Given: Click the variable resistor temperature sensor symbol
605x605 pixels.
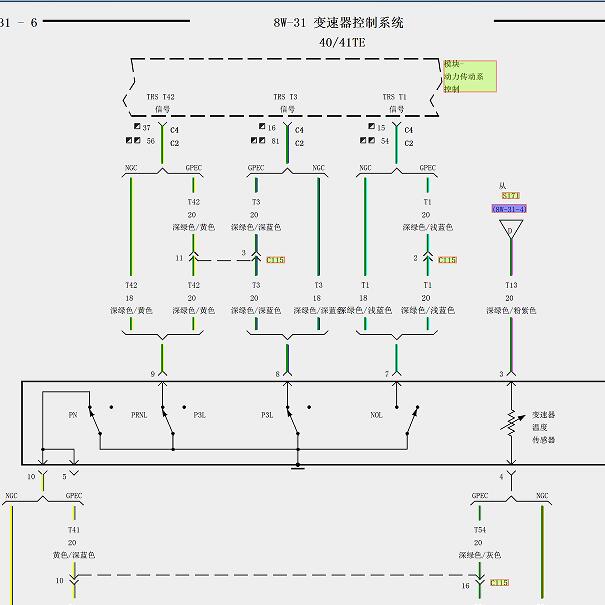Looking at the screenshot, I should pyautogui.click(x=512, y=423).
